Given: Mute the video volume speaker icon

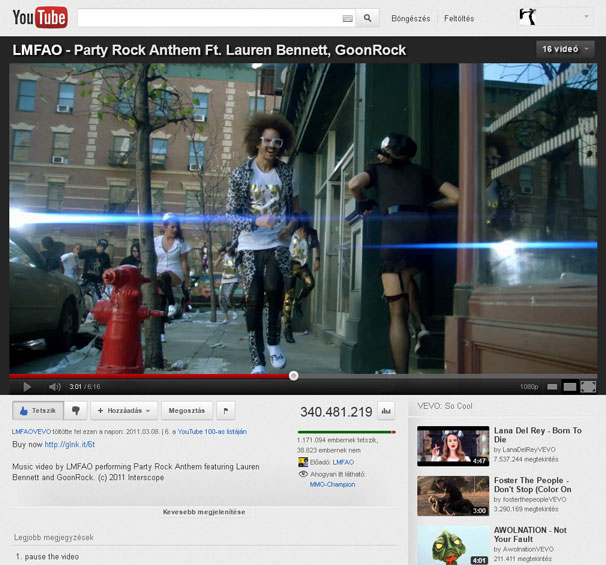Looking at the screenshot, I should point(54,386).
